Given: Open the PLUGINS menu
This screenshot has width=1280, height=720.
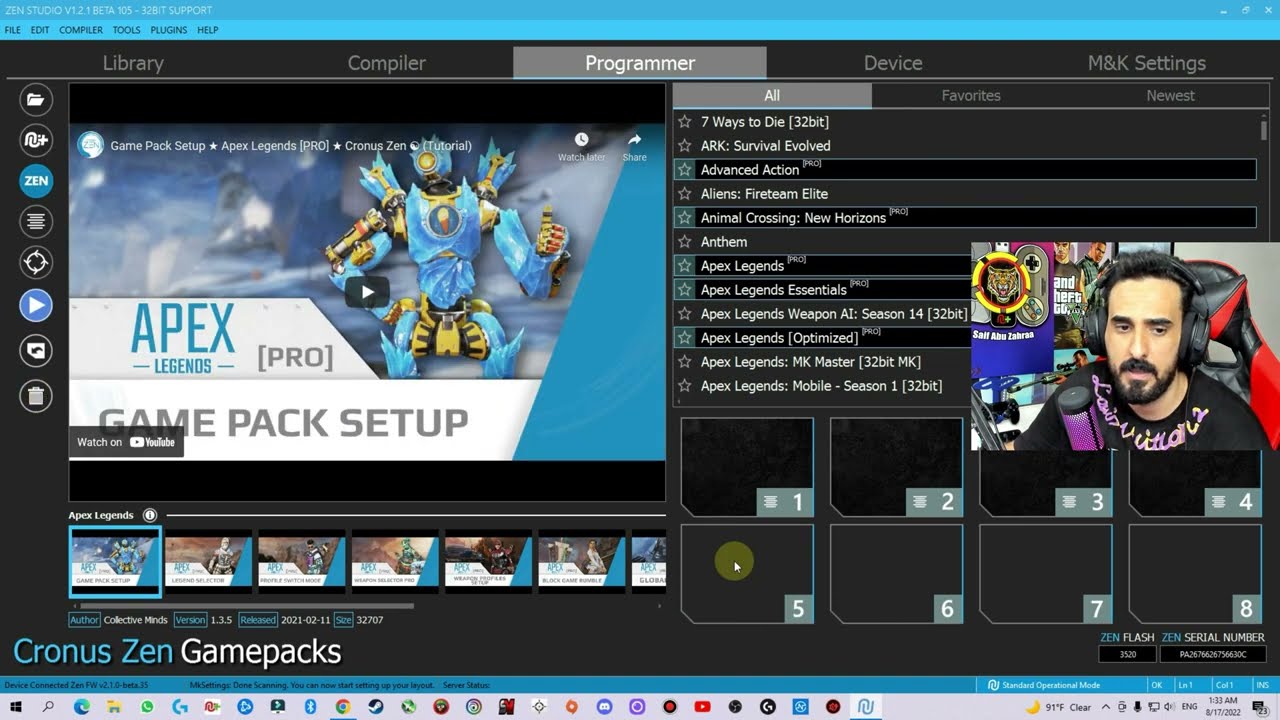Looking at the screenshot, I should click(x=169, y=30).
